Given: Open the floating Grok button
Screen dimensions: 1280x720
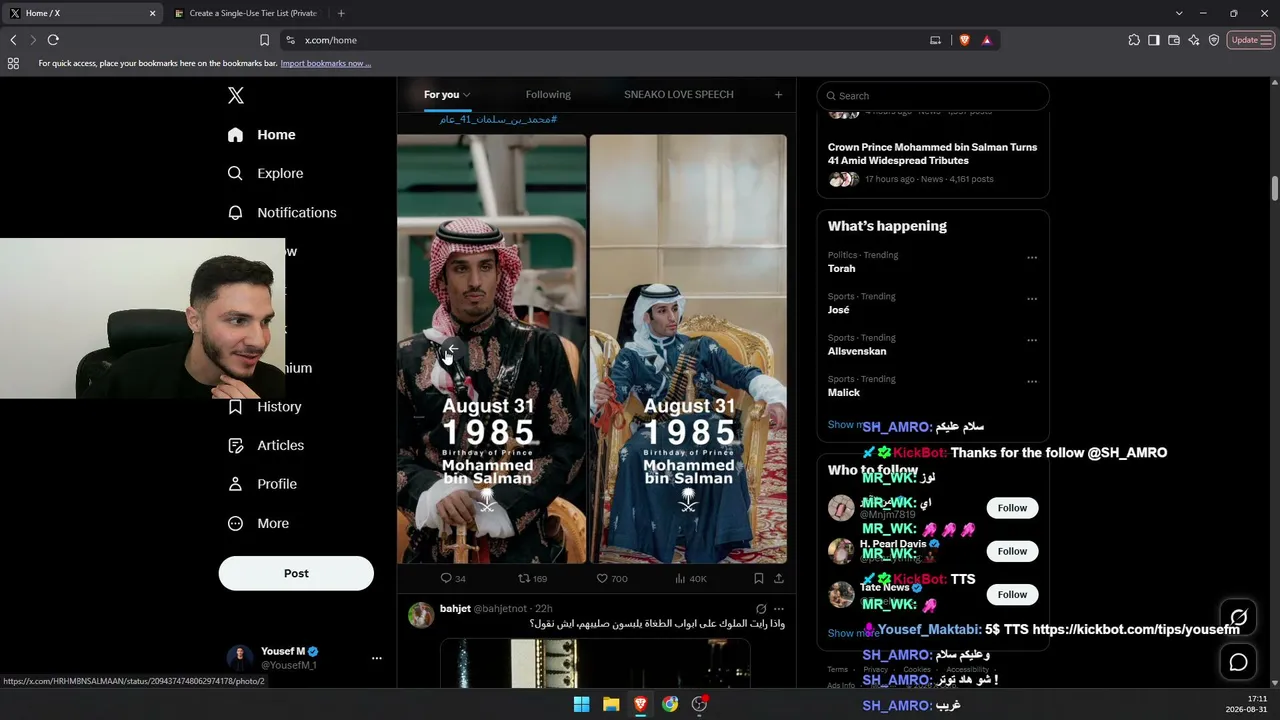Looking at the screenshot, I should click(1239, 617).
